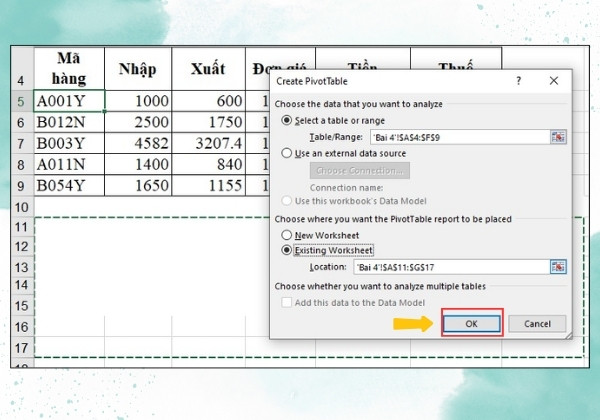Close the Create PivotTable dialog
This screenshot has height=420, width=600.
[x=554, y=81]
